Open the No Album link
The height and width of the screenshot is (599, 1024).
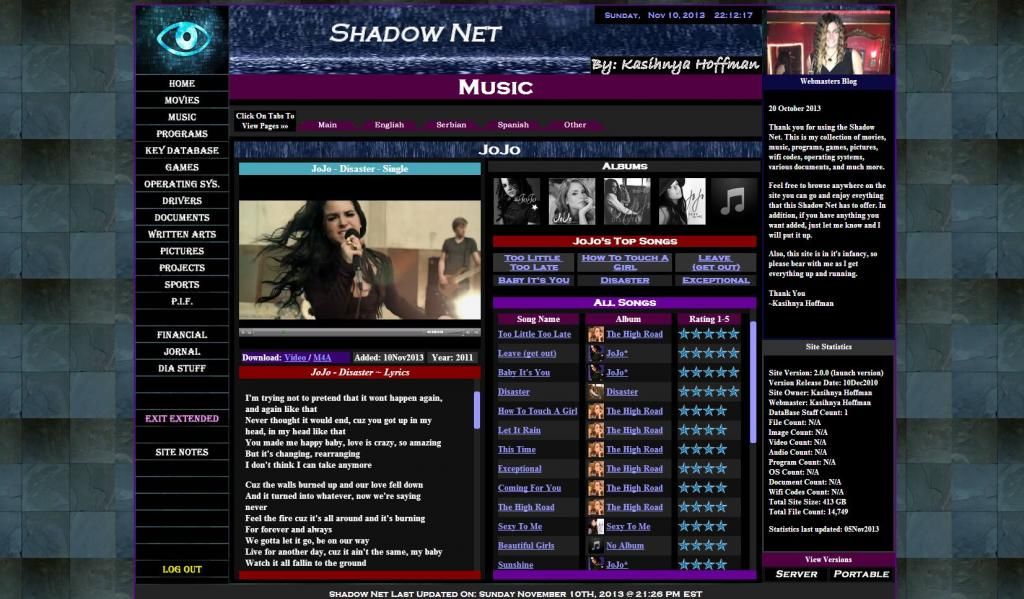(x=625, y=546)
